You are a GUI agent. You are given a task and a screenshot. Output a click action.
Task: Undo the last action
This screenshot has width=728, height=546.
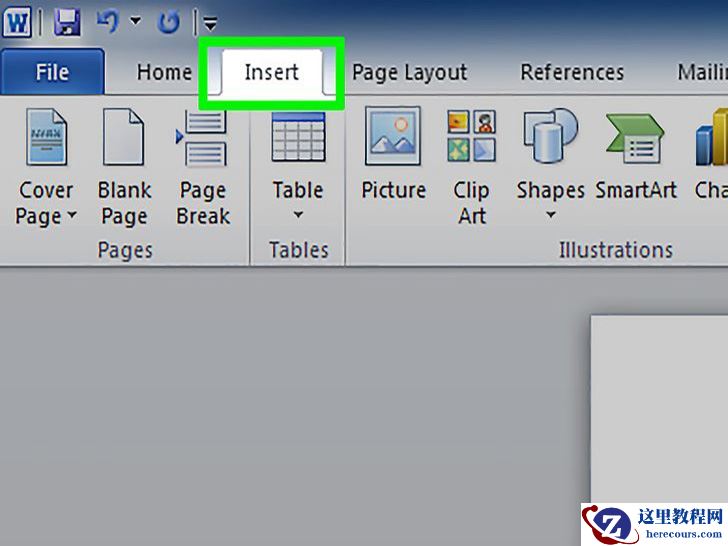[x=108, y=21]
